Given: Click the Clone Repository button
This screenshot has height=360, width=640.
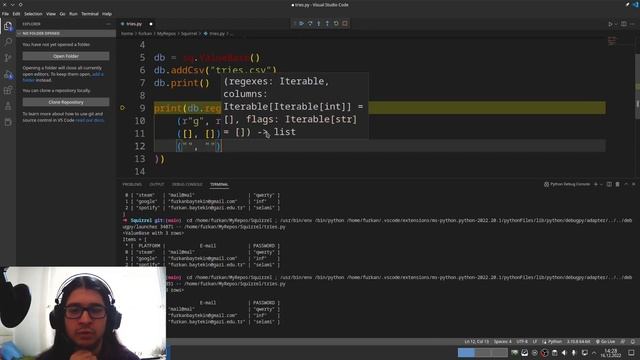Looking at the screenshot, I should pos(66,102).
